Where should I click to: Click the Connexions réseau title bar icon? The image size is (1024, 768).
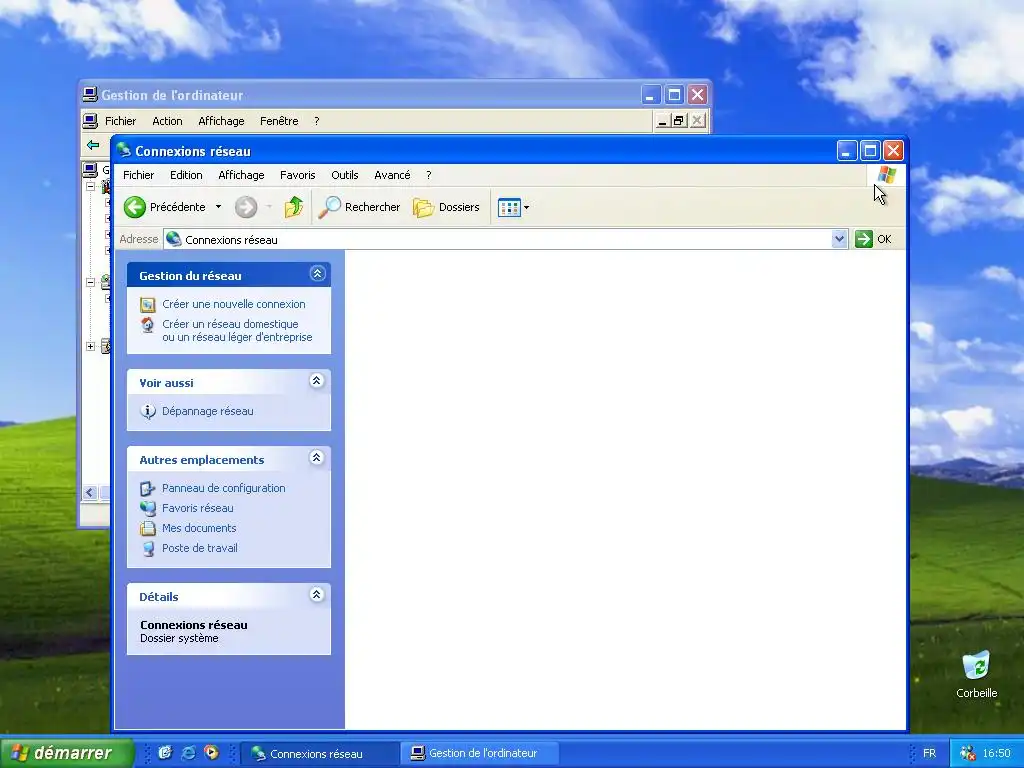(x=123, y=150)
